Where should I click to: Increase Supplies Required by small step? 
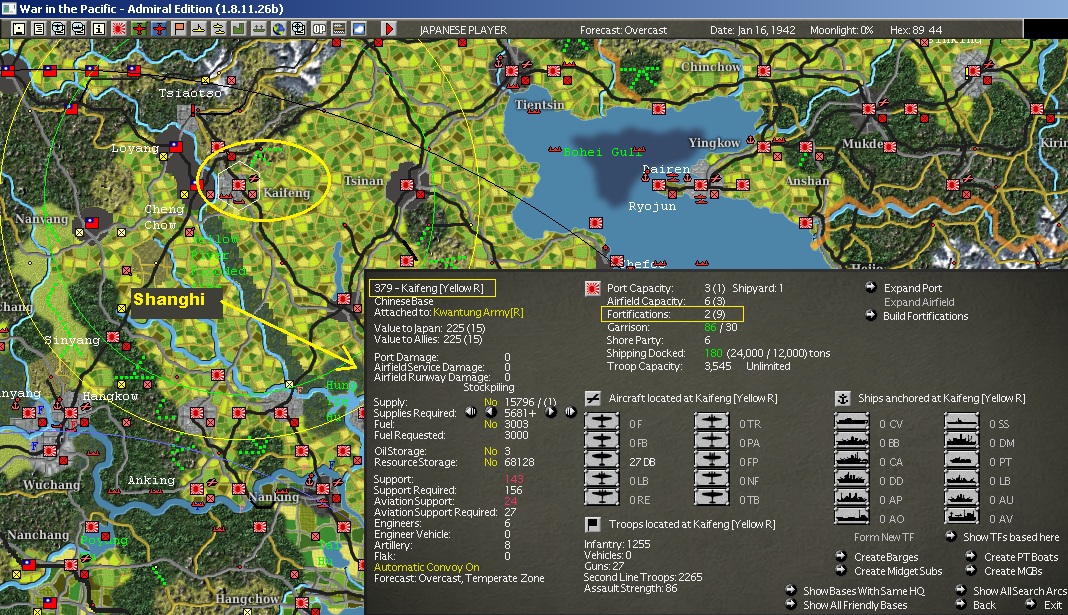[x=551, y=412]
